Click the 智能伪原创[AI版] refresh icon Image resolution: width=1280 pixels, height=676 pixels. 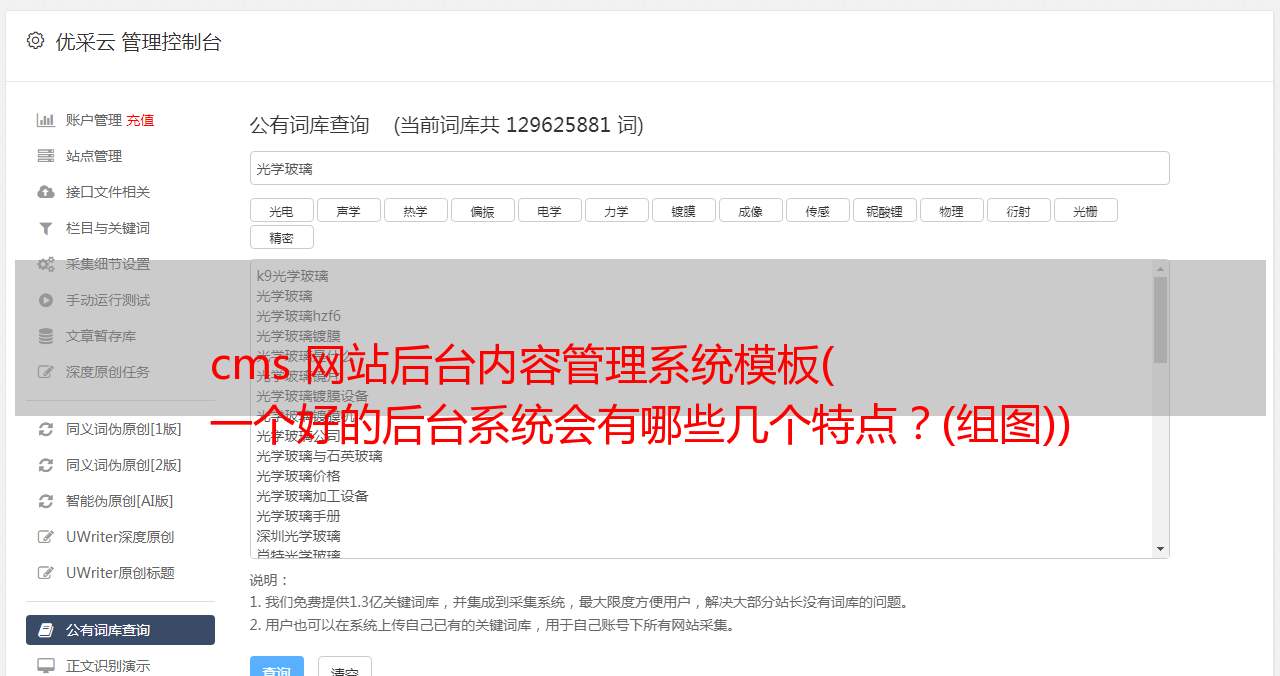point(46,501)
